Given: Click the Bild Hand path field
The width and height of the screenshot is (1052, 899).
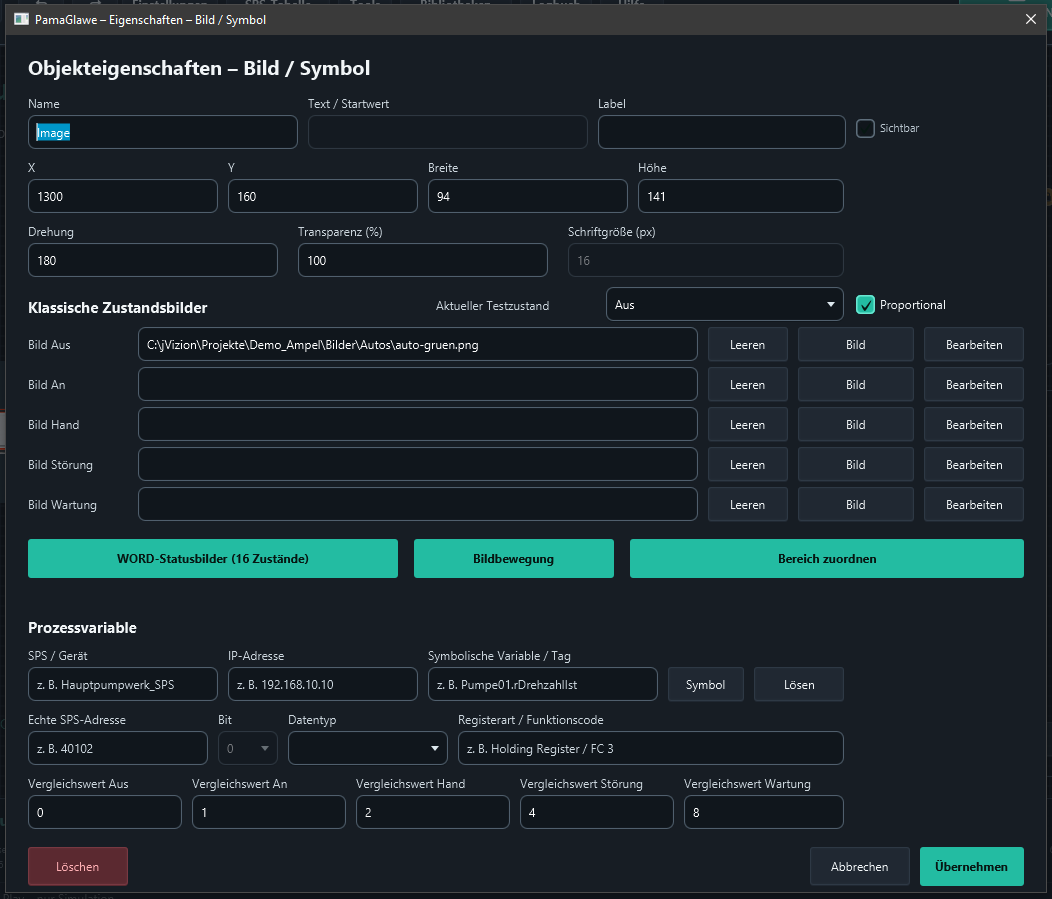Looking at the screenshot, I should 417,425.
